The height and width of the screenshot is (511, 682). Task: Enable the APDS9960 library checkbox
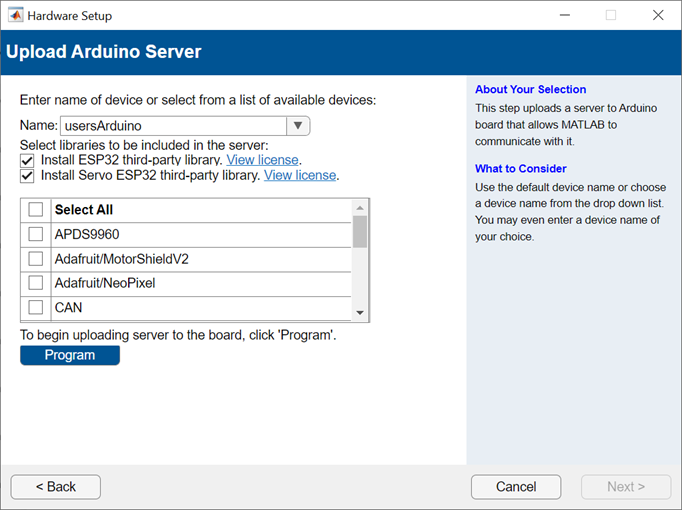point(36,234)
